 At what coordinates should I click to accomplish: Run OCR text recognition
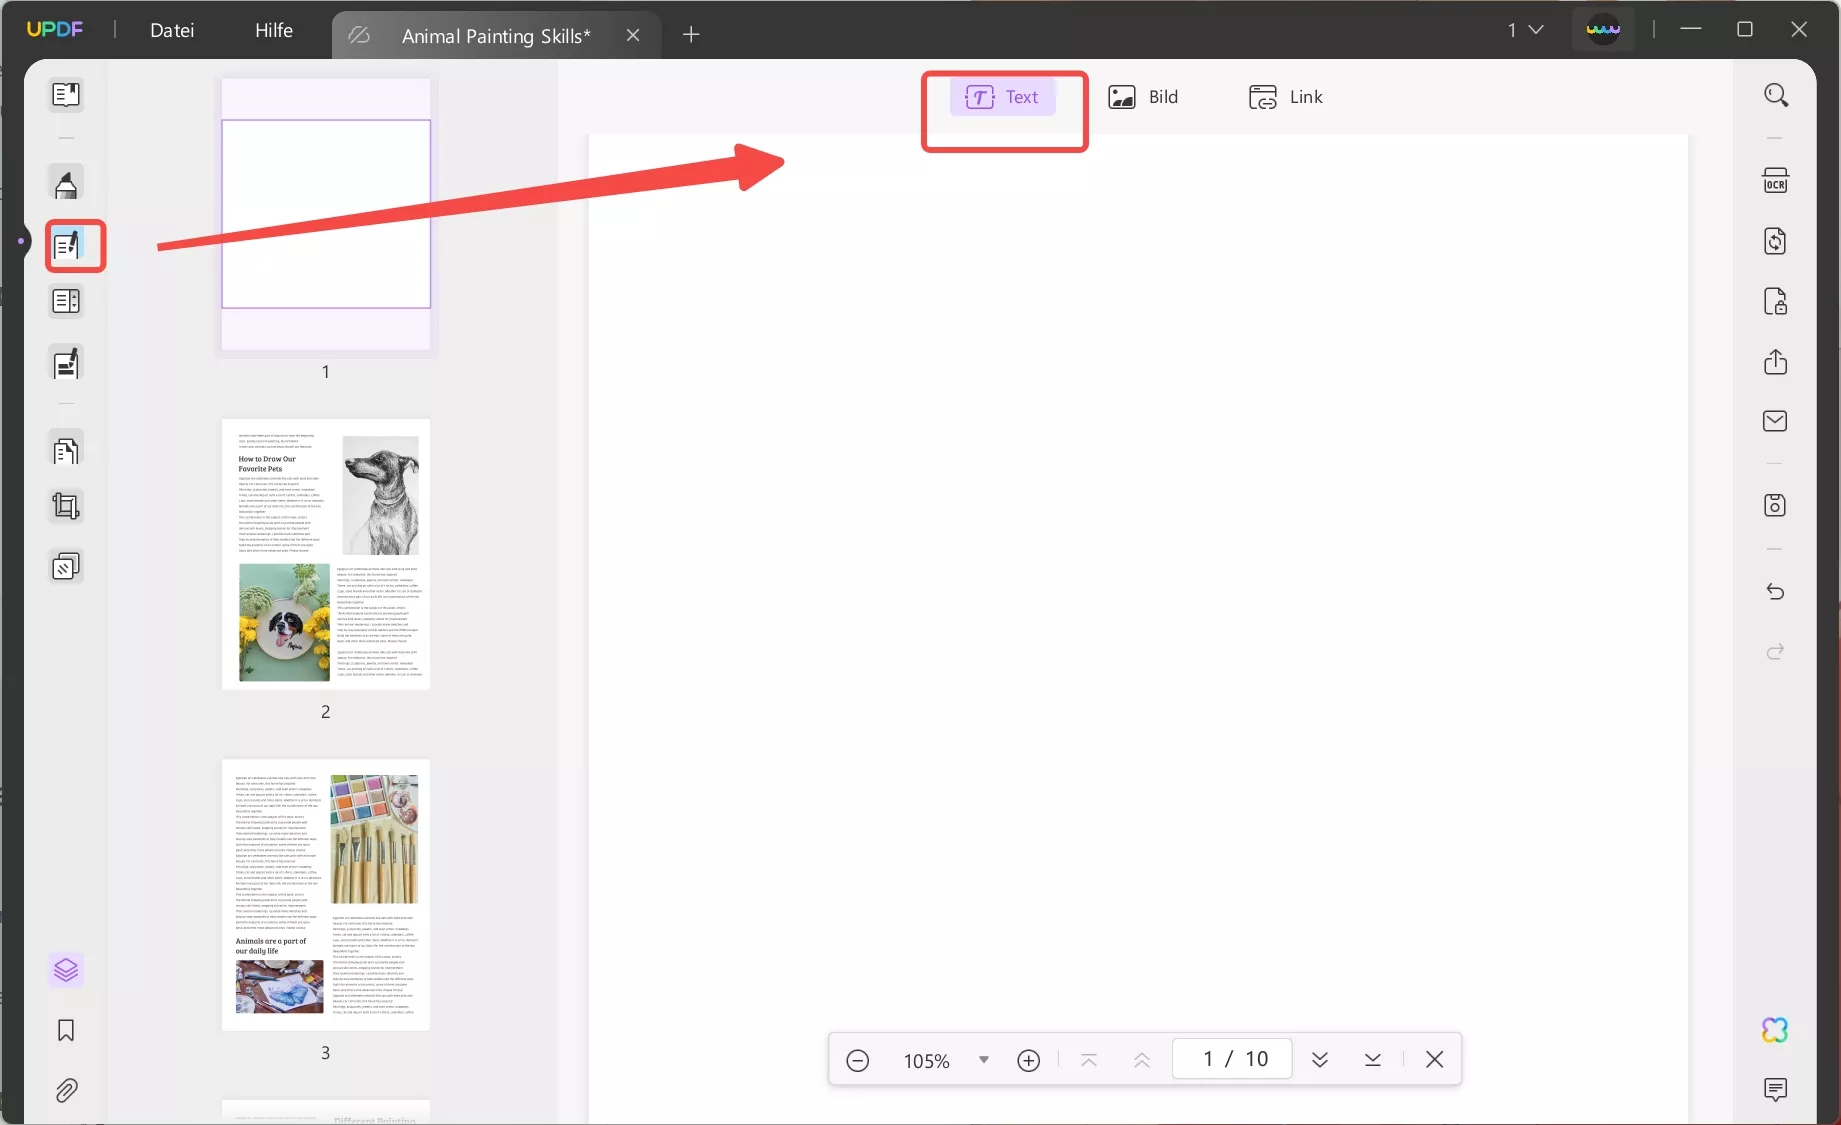(1776, 181)
